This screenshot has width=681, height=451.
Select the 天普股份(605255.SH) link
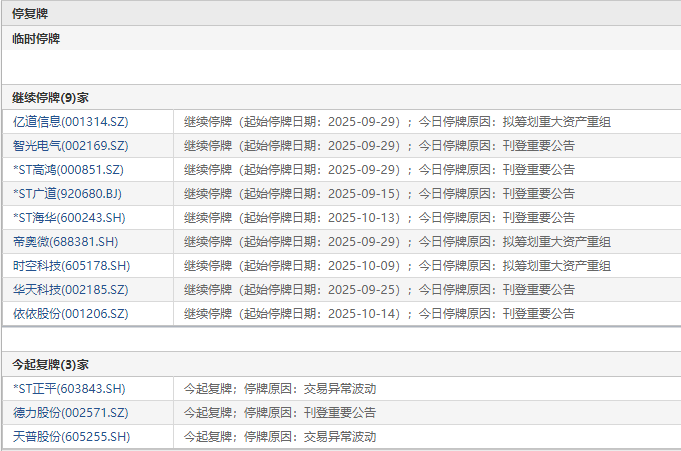72,436
